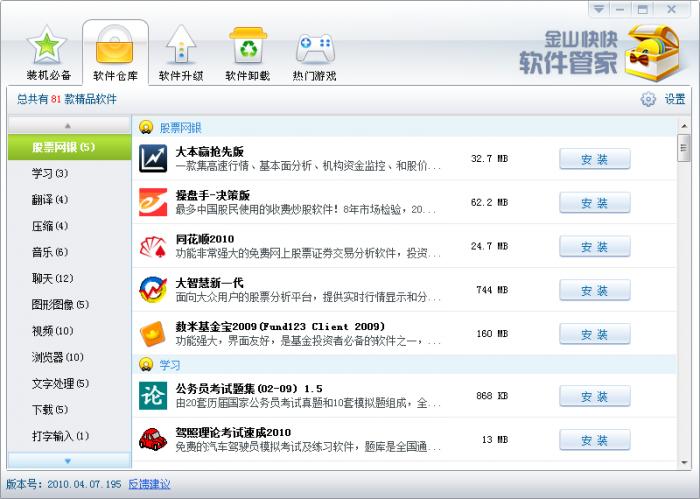Install 公务员考试题集 with 安装 button
700x499 pixels.
[595, 396]
